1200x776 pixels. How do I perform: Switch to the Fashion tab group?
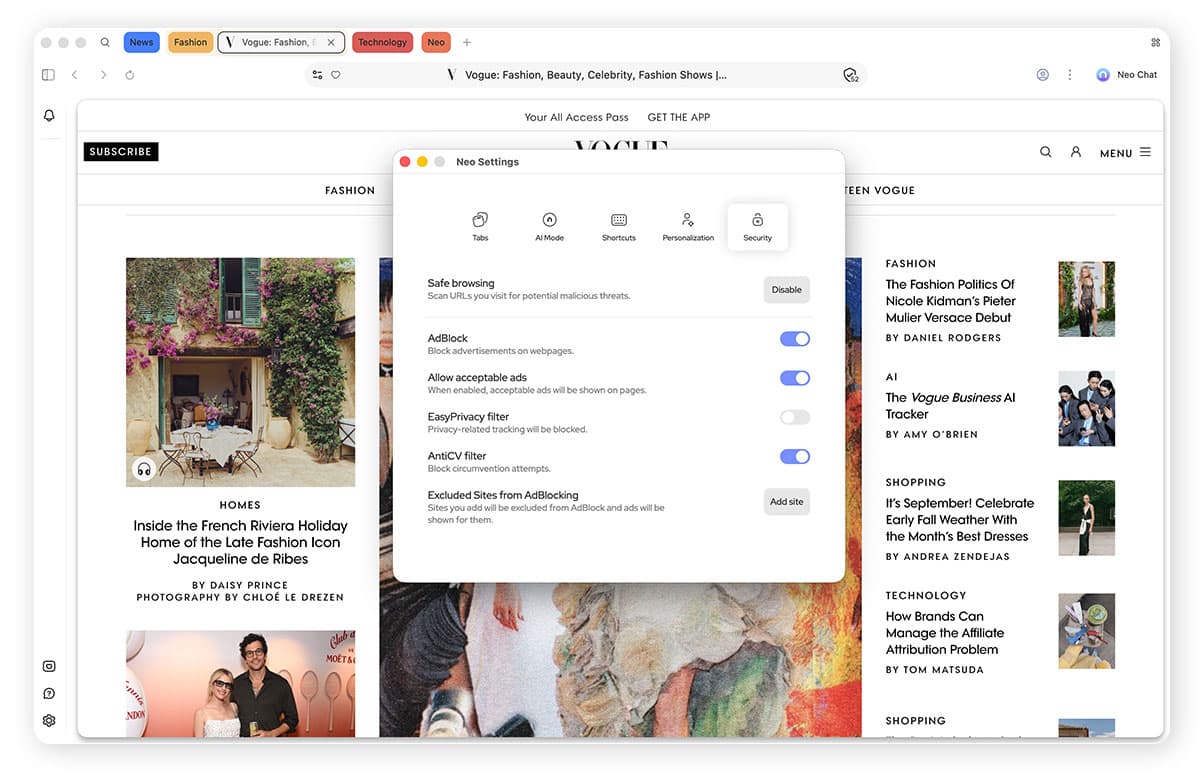[190, 42]
